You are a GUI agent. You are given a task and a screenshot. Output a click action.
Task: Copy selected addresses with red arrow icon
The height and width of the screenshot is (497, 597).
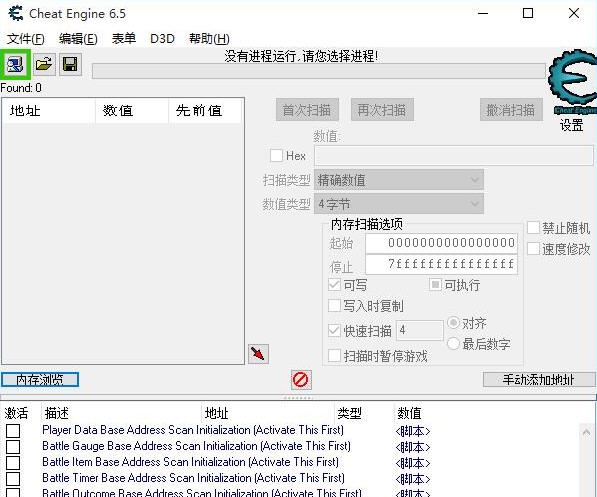click(x=258, y=354)
